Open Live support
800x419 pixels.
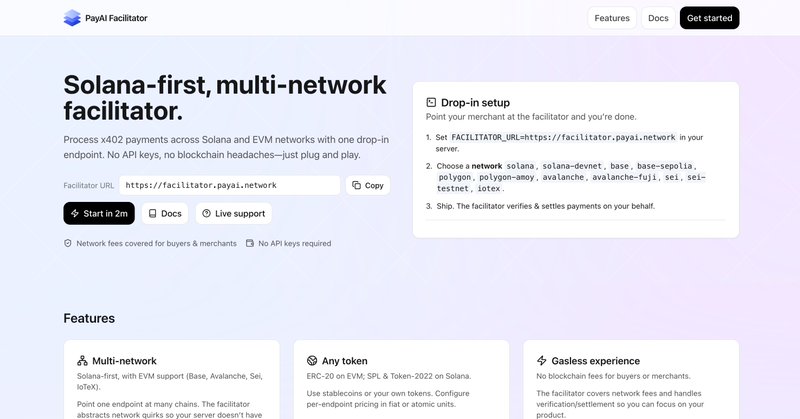click(234, 213)
